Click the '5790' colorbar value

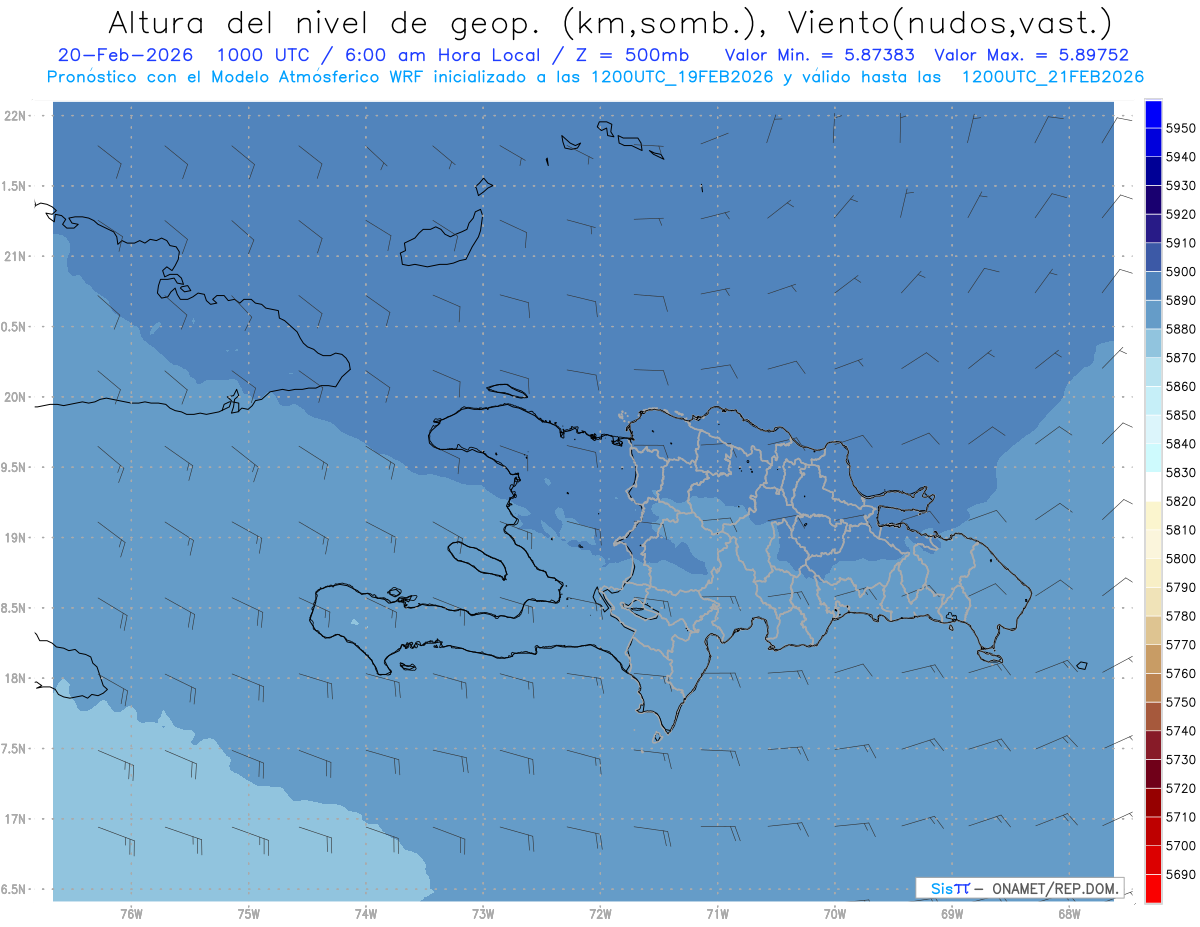pos(1181,588)
